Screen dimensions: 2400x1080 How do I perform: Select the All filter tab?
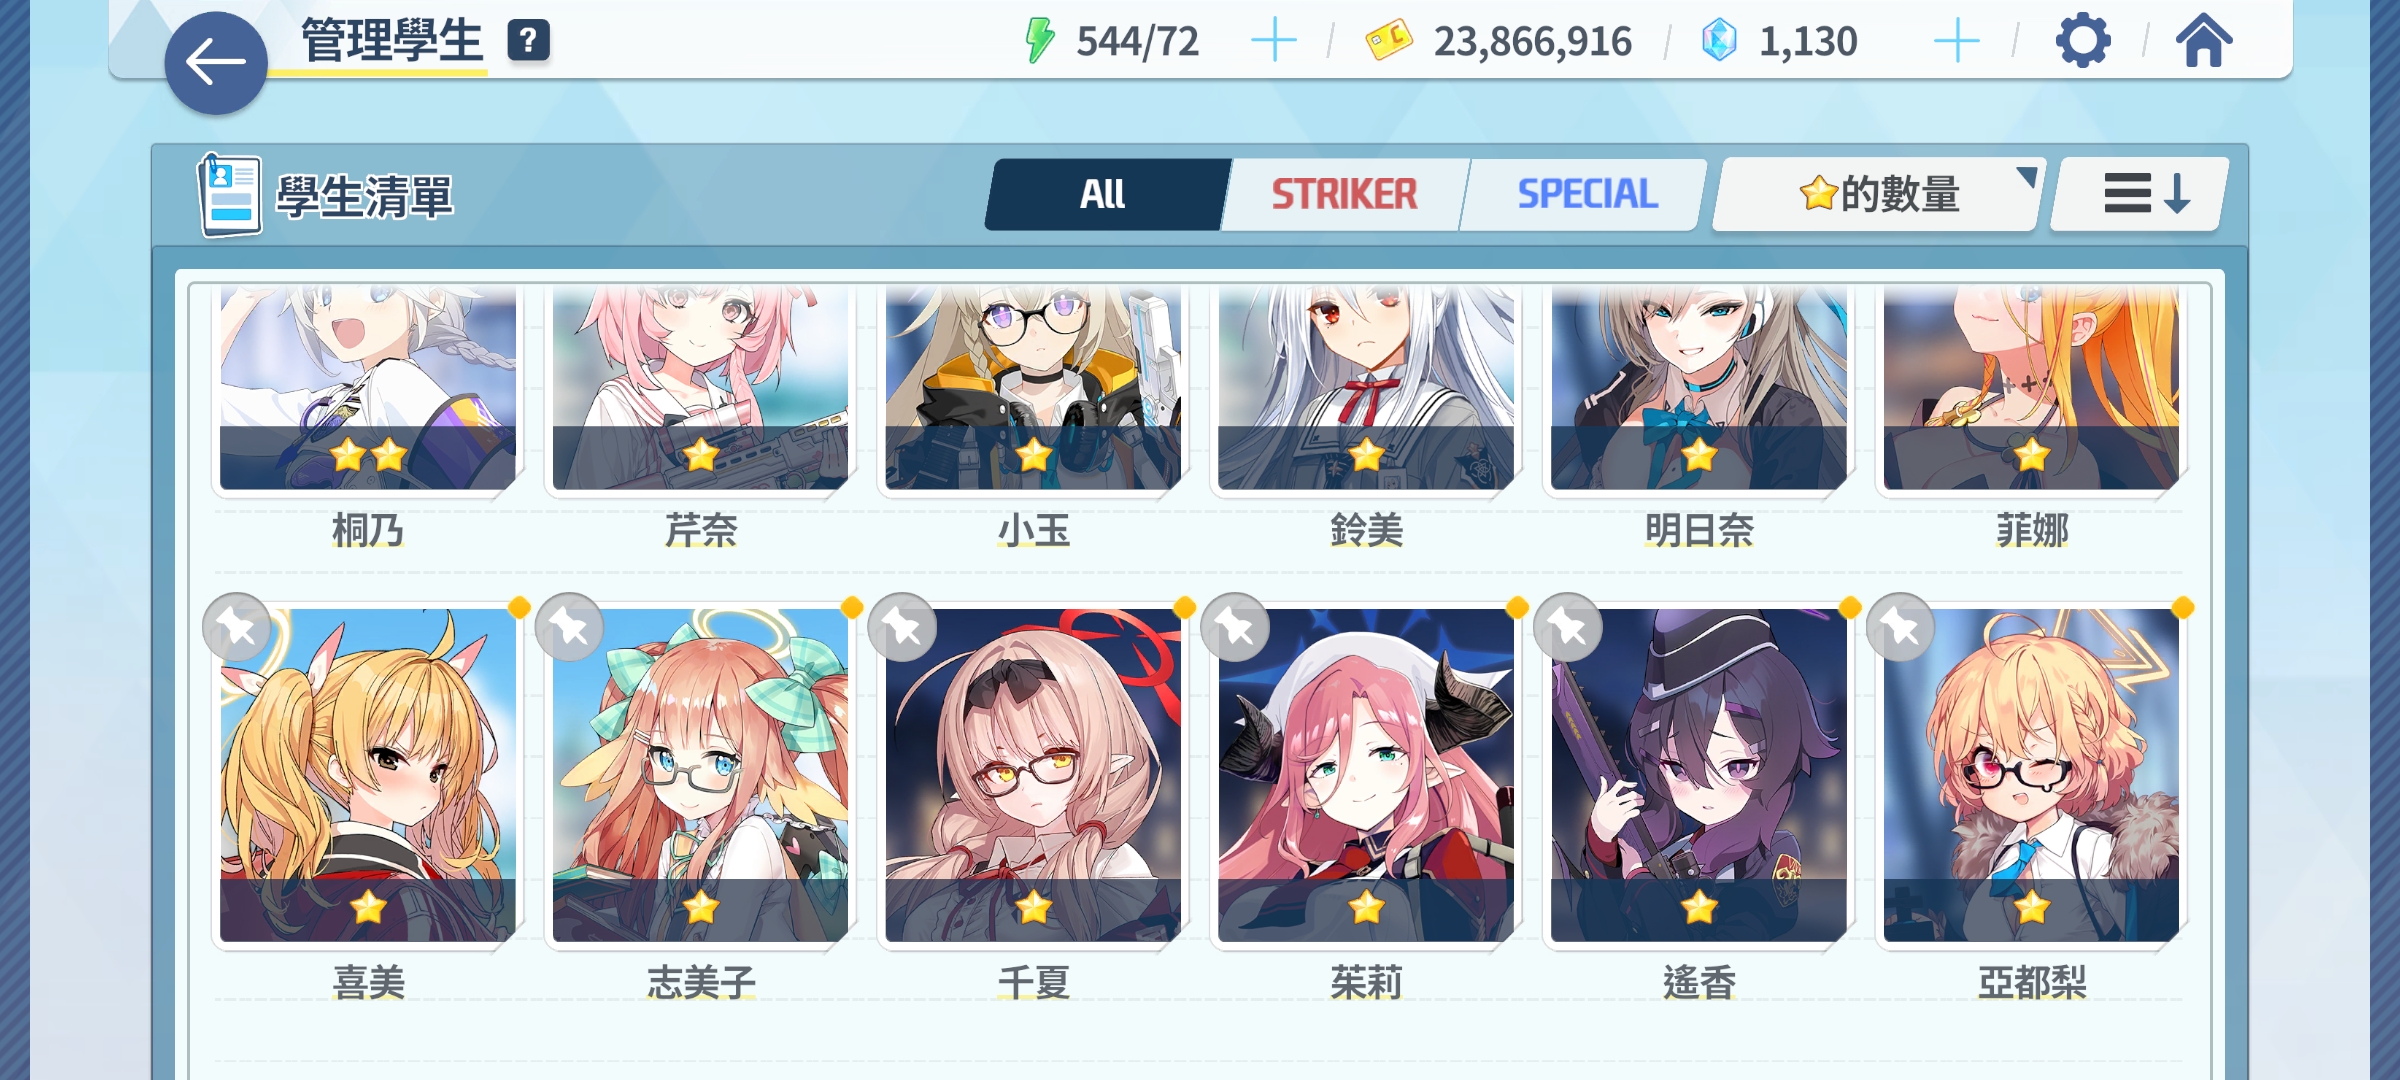tap(1105, 194)
